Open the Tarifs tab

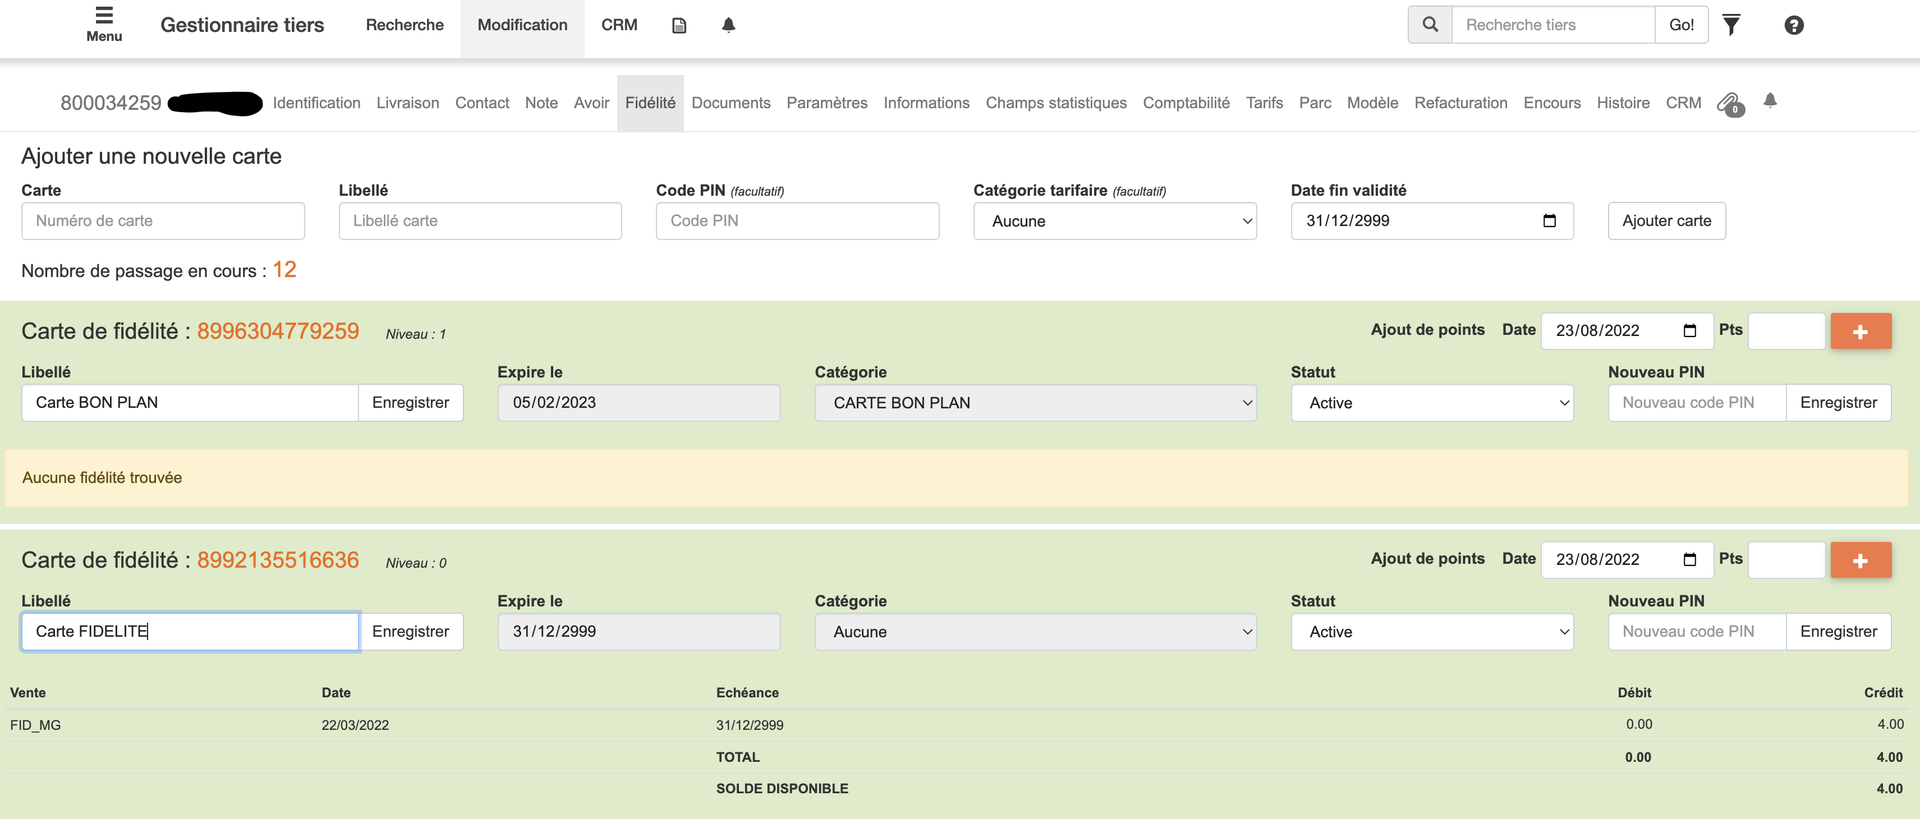(x=1264, y=103)
